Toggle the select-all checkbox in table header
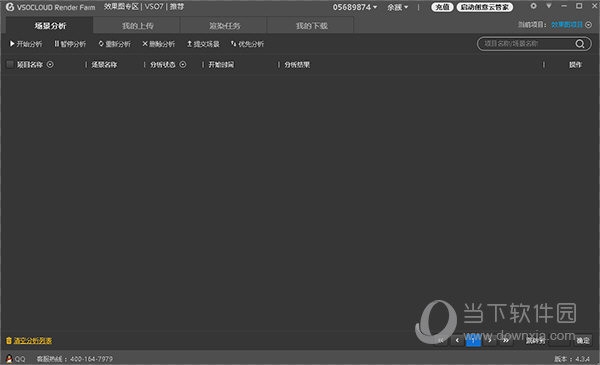 coord(10,64)
